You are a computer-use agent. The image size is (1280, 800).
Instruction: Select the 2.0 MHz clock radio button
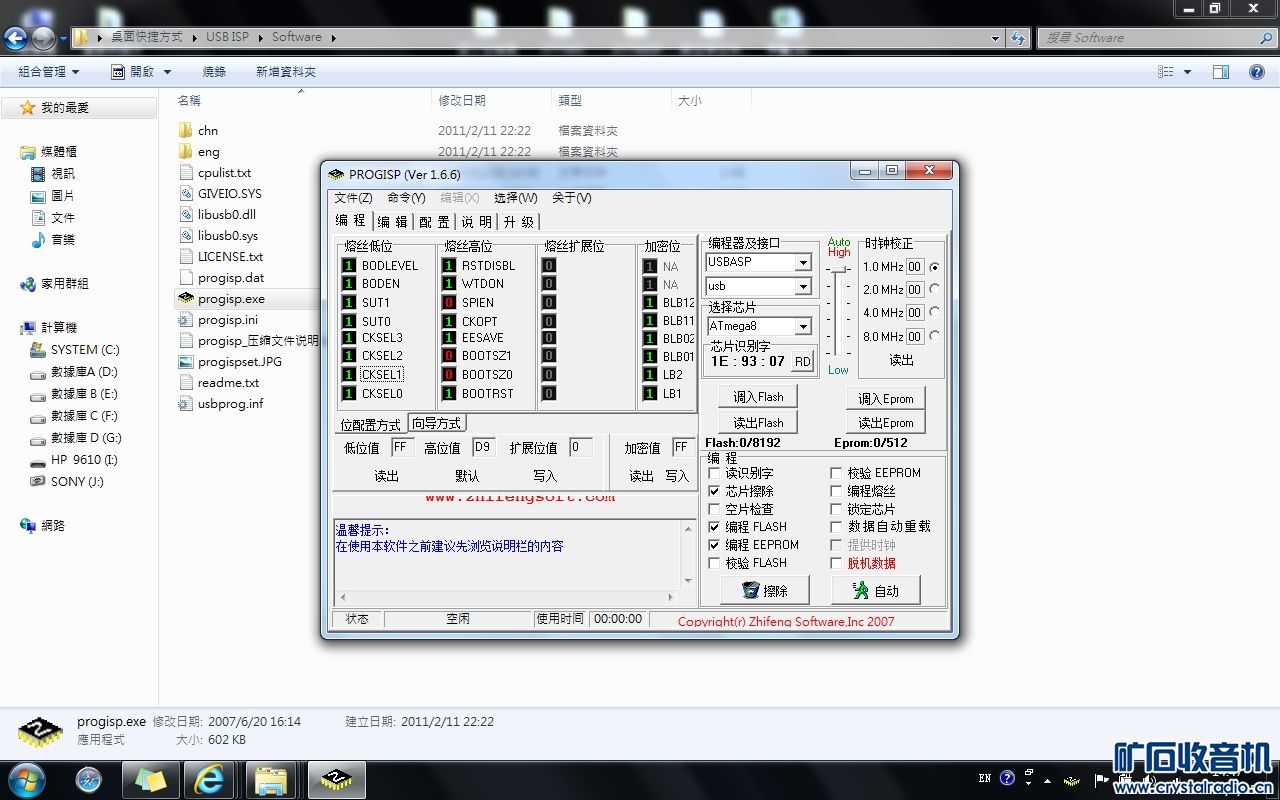934,289
